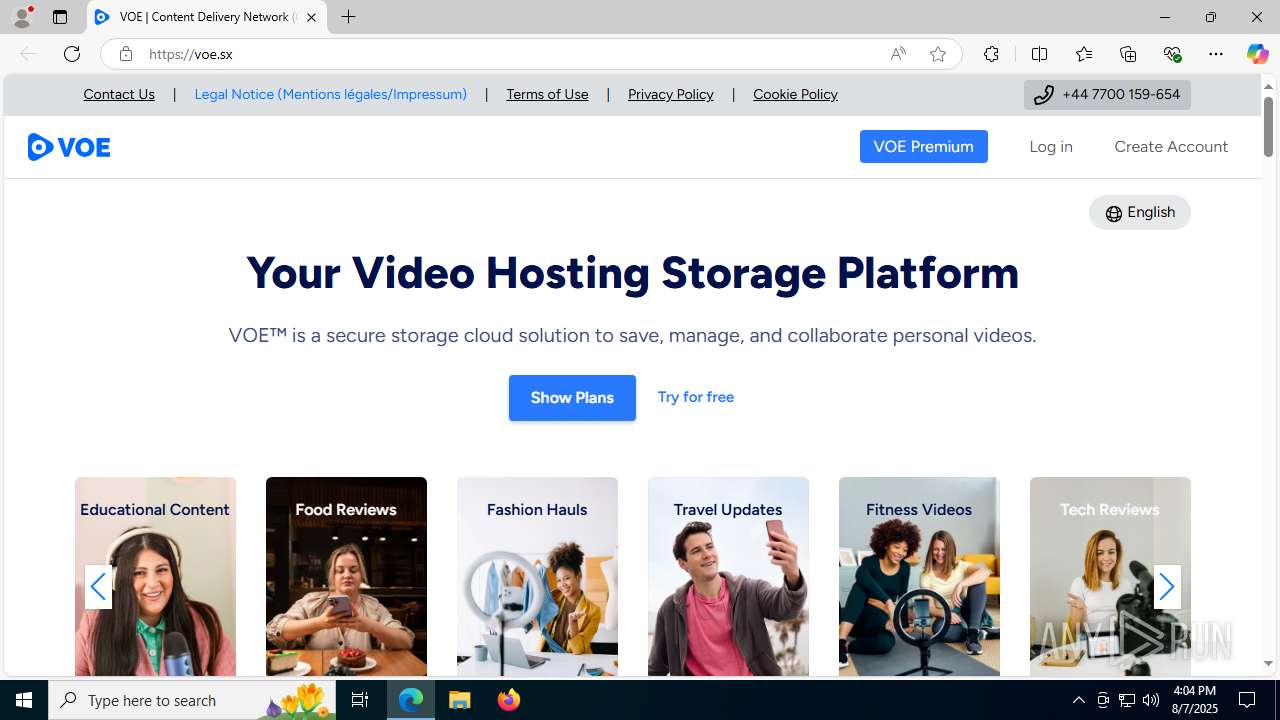Select the Food Reviews card
The height and width of the screenshot is (720, 1280).
[x=346, y=577]
